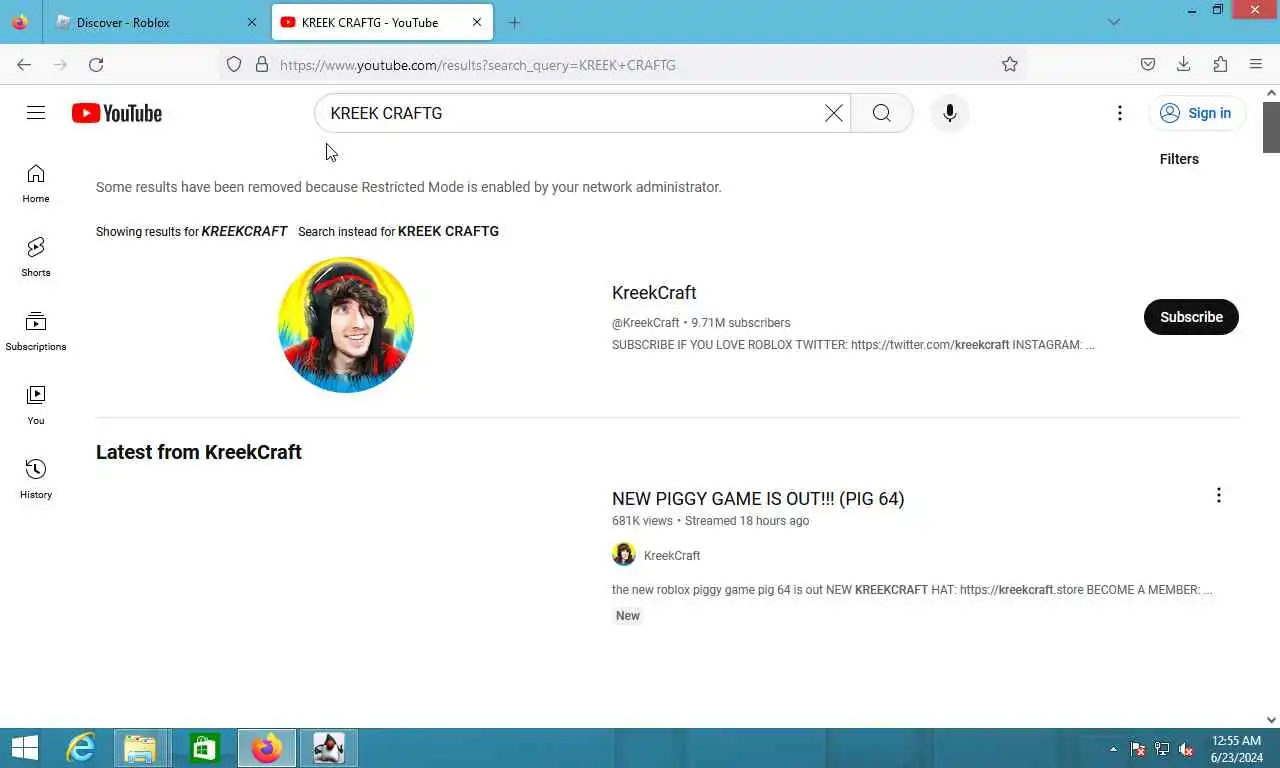Image resolution: width=1280 pixels, height=768 pixels.
Task: Click '681K views' text
Action: click(x=642, y=521)
